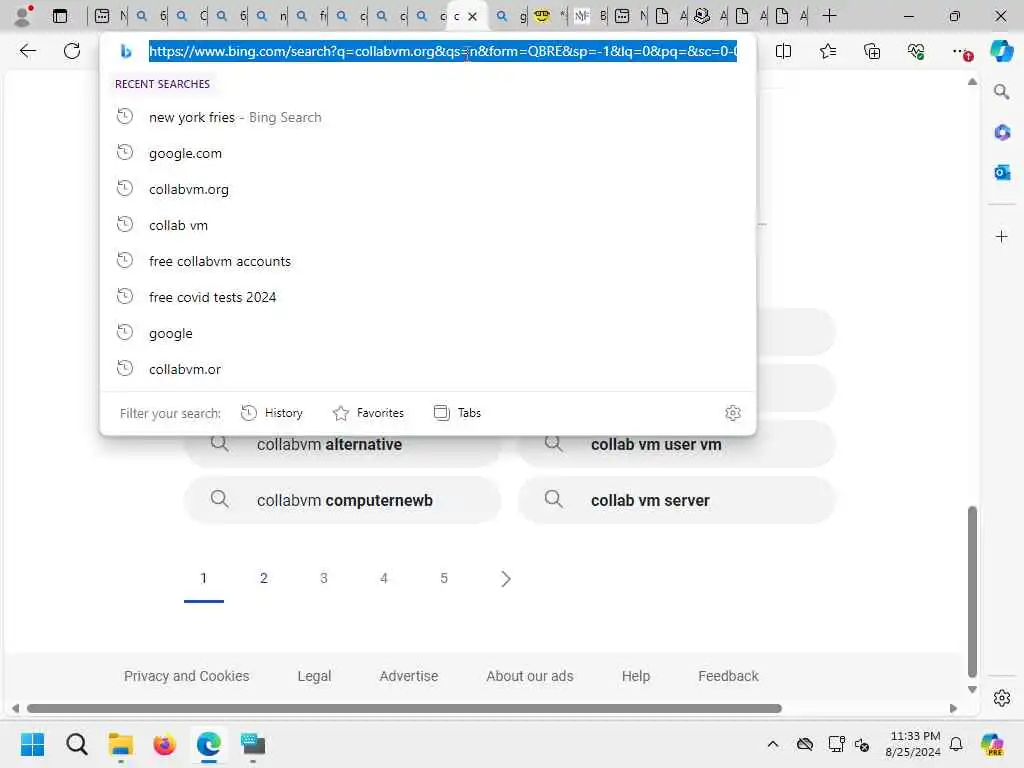Search related "collab vm user vm"
This screenshot has height=768, width=1024.
tap(677, 445)
